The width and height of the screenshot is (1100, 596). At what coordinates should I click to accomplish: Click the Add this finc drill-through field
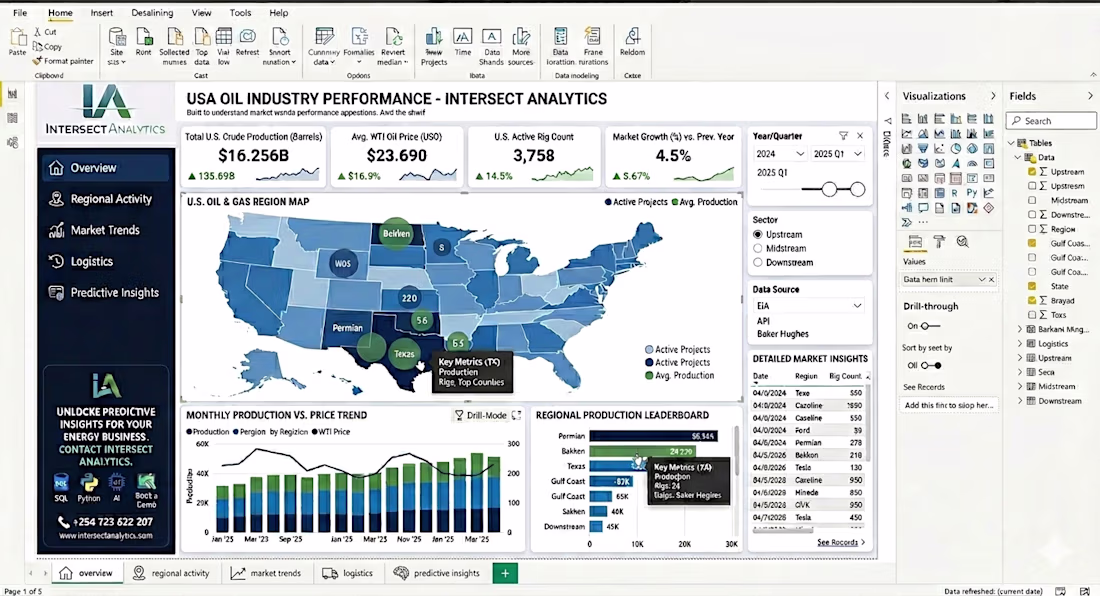click(x=948, y=405)
